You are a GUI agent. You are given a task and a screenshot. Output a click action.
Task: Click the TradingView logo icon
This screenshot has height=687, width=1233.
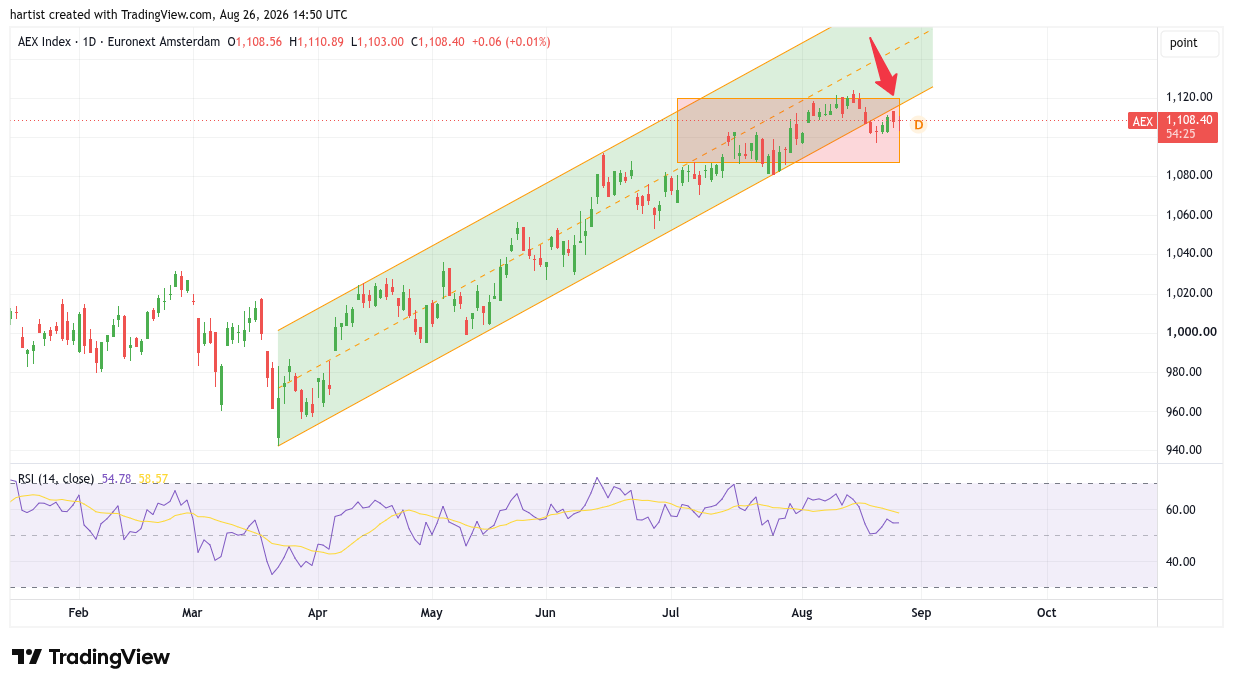(x=27, y=657)
